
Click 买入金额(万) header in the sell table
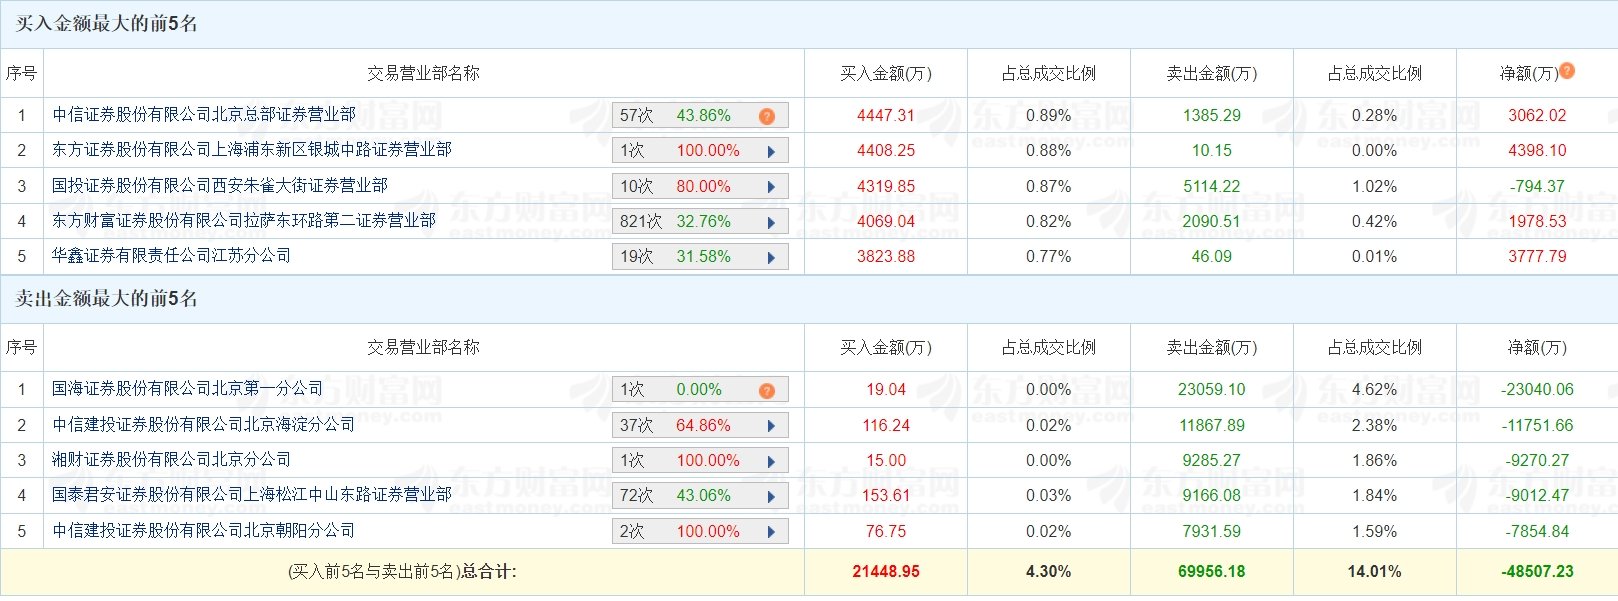(886, 348)
